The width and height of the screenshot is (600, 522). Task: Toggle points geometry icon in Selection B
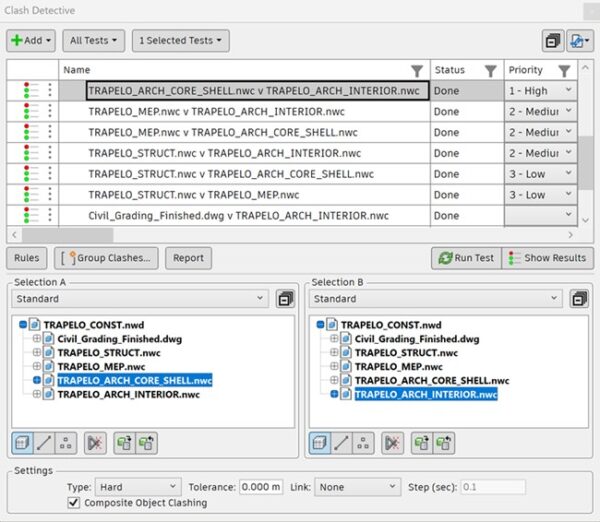click(363, 443)
